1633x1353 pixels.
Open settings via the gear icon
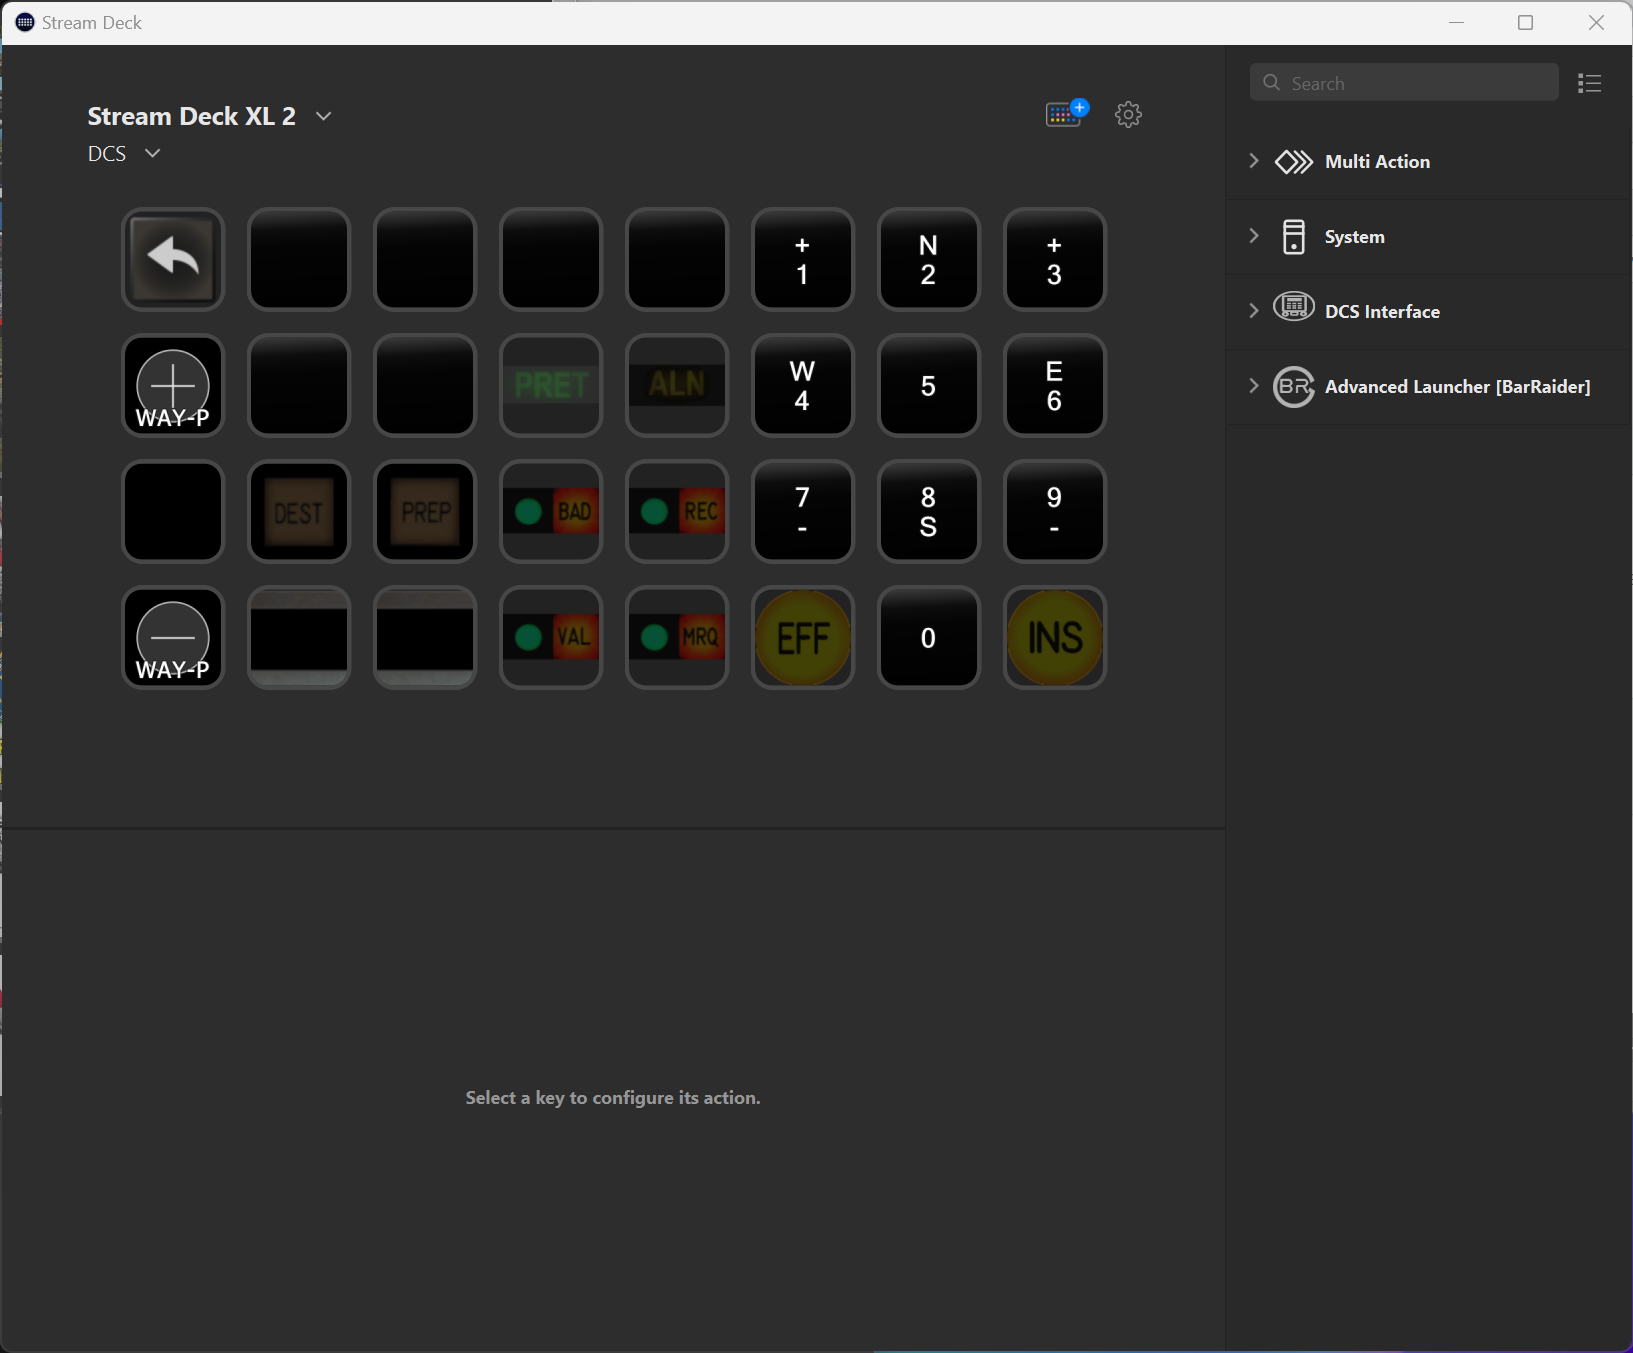pos(1129,114)
